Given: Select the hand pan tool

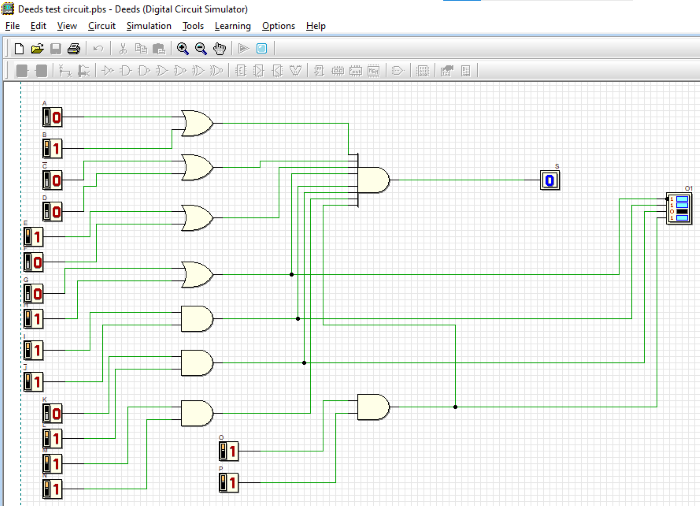Looking at the screenshot, I should tap(219, 48).
